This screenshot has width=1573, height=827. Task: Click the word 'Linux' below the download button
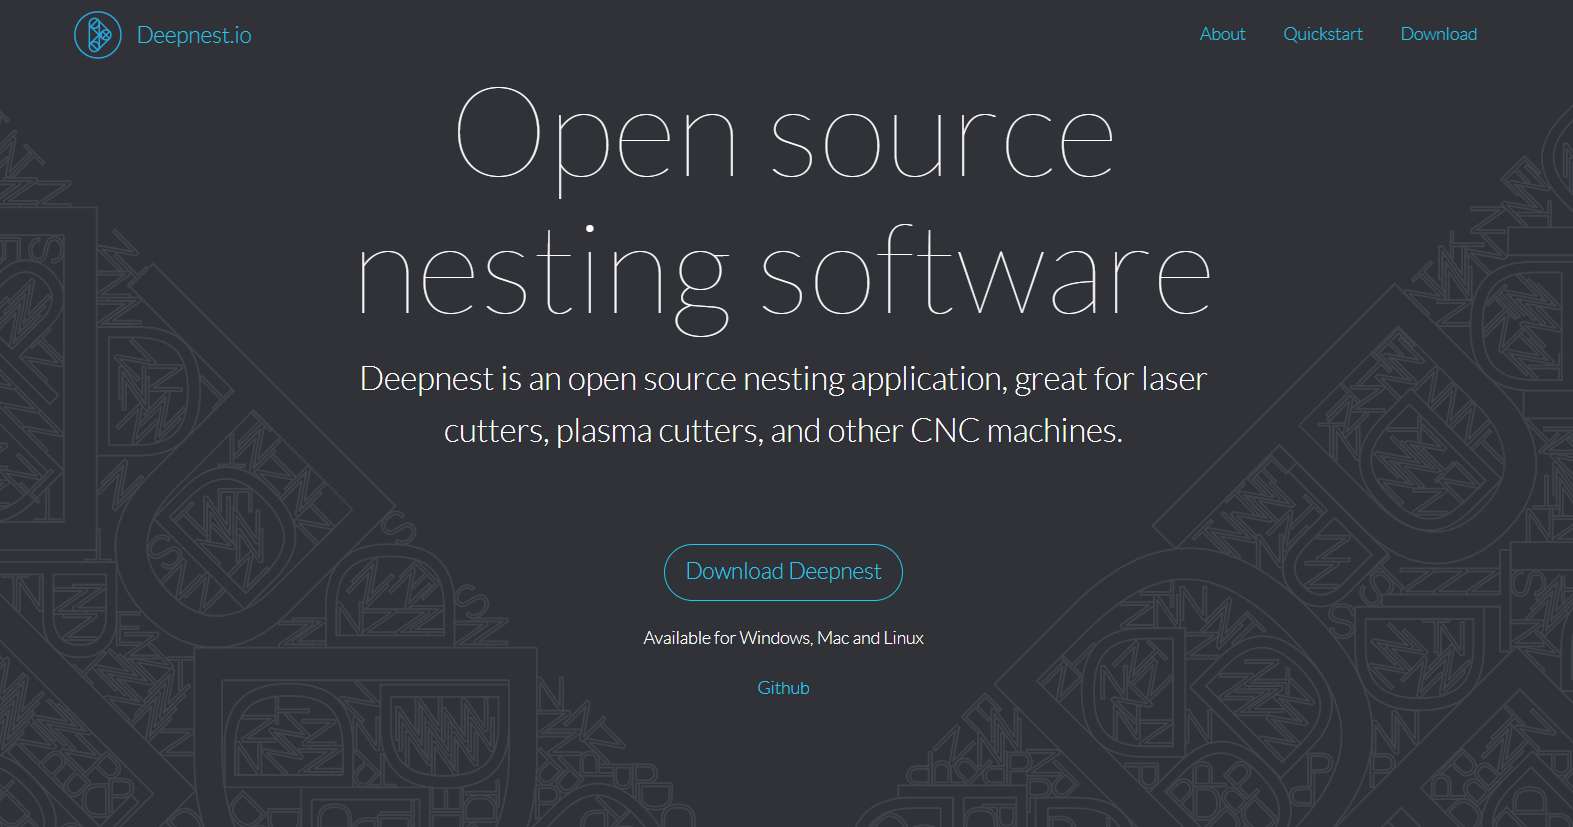click(x=903, y=638)
